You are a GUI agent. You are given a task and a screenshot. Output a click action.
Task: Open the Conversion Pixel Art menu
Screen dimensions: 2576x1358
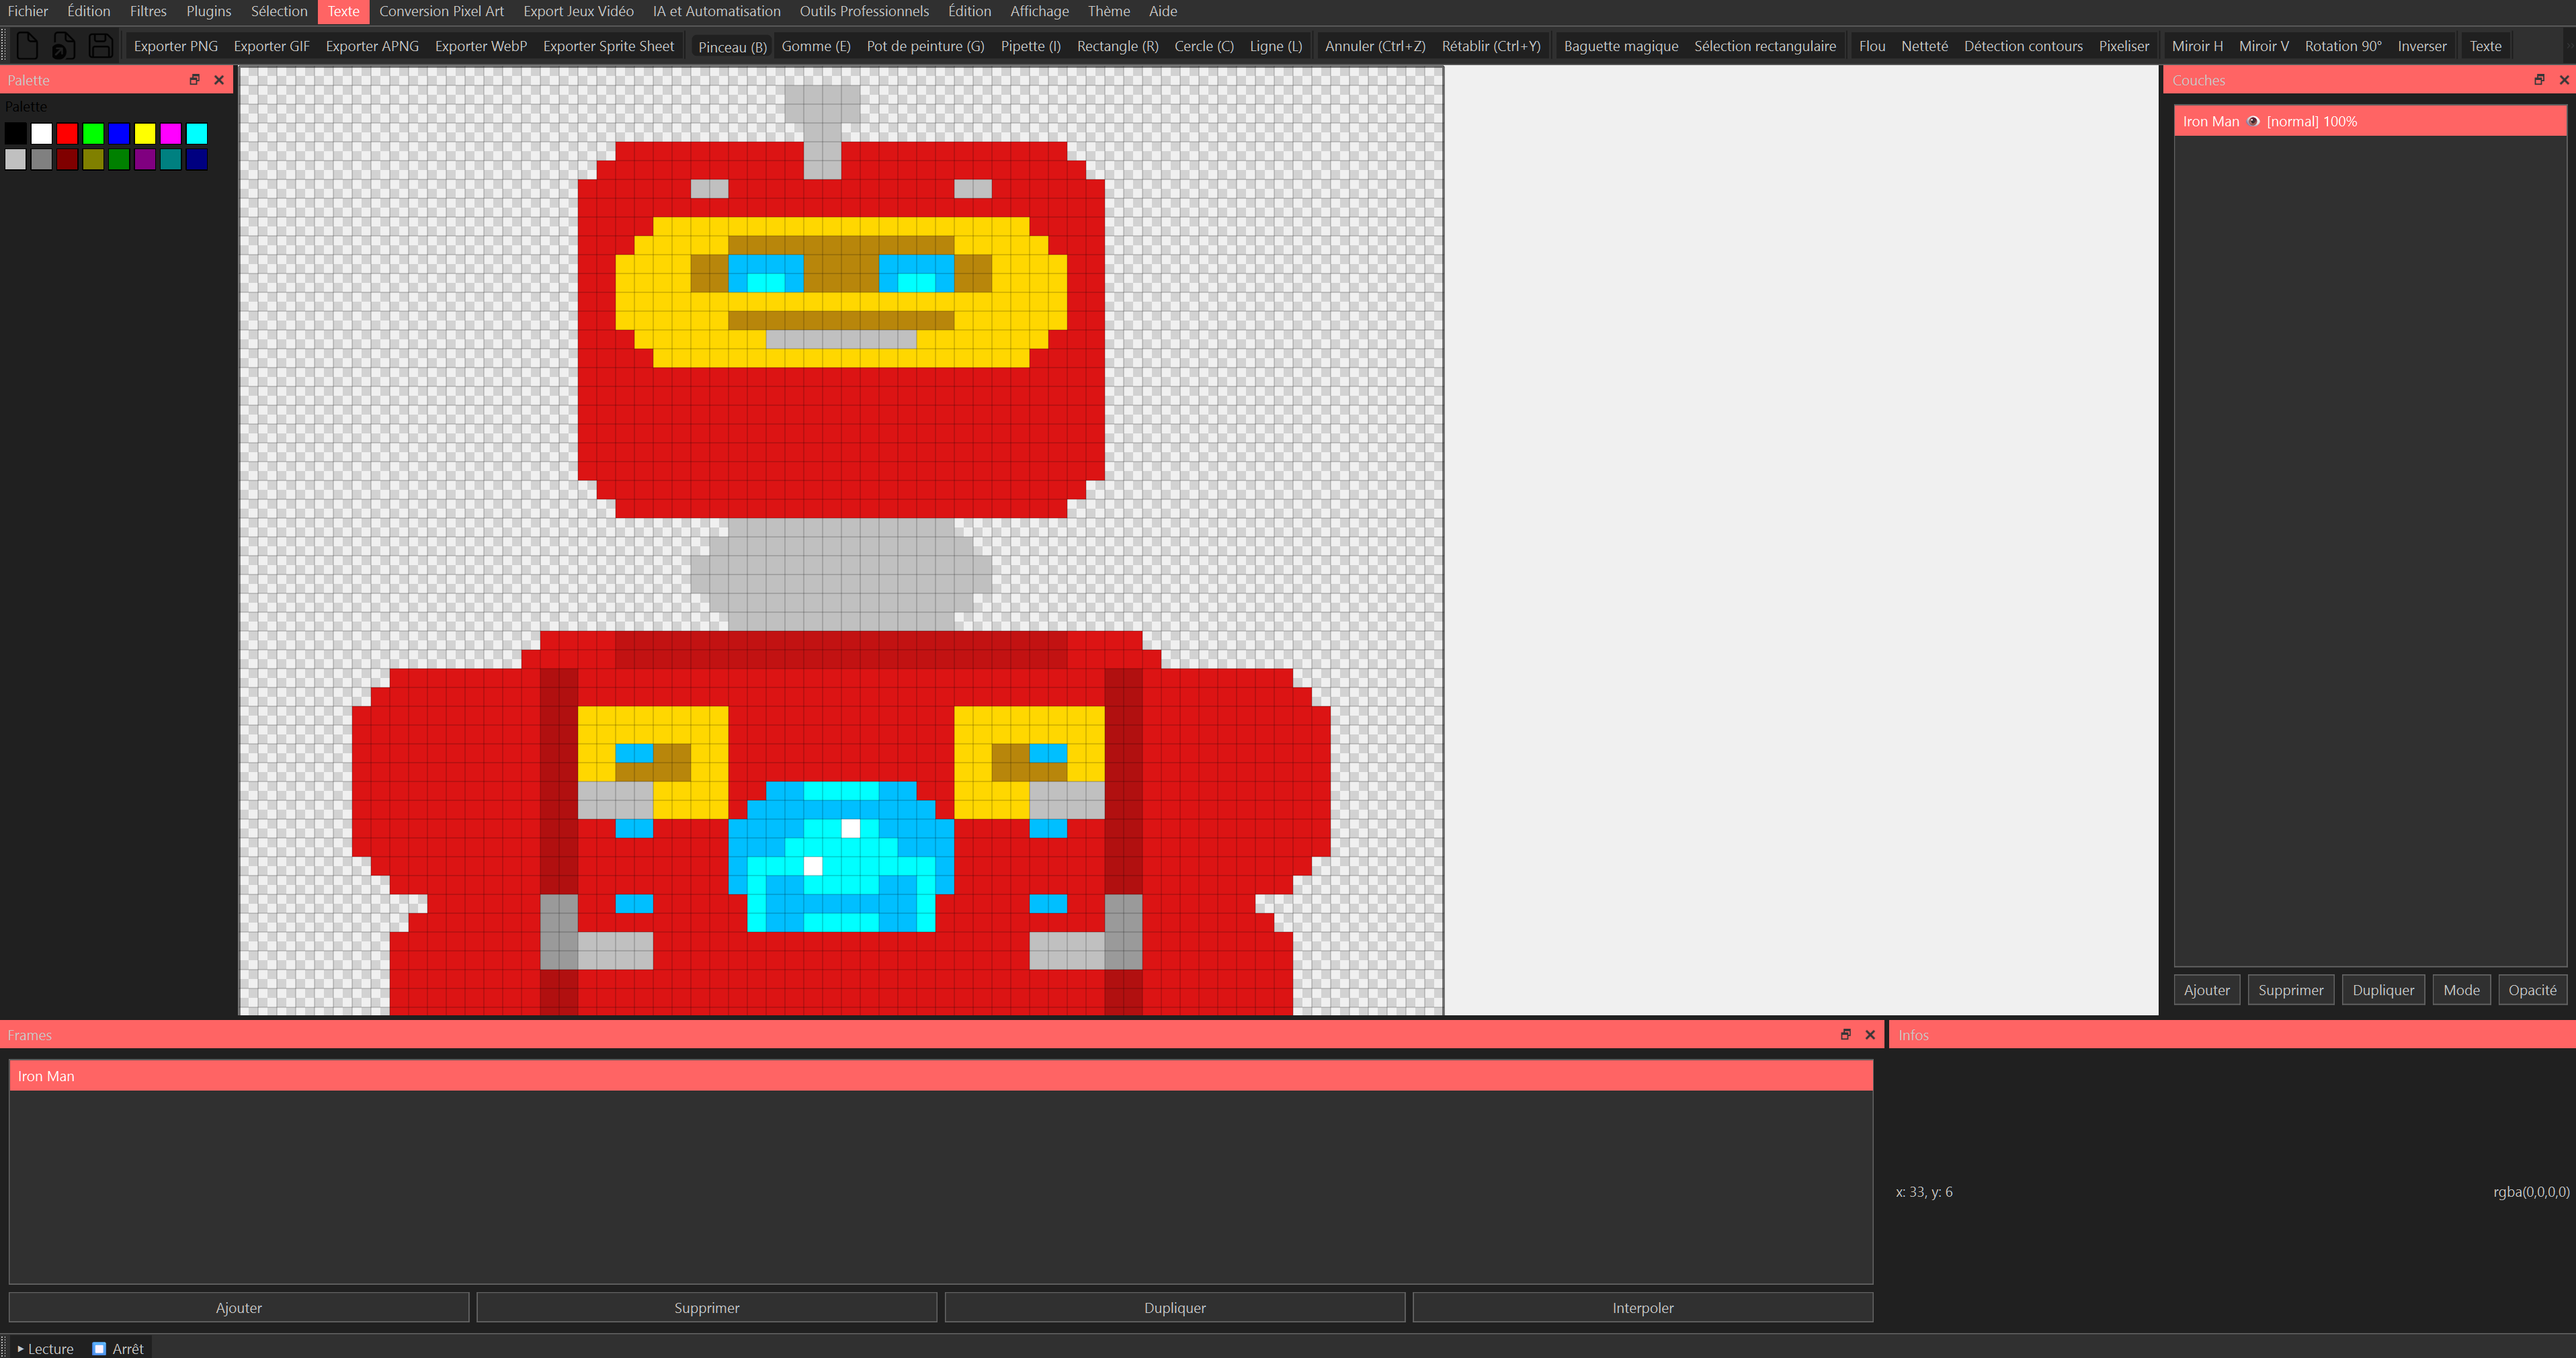tap(441, 11)
